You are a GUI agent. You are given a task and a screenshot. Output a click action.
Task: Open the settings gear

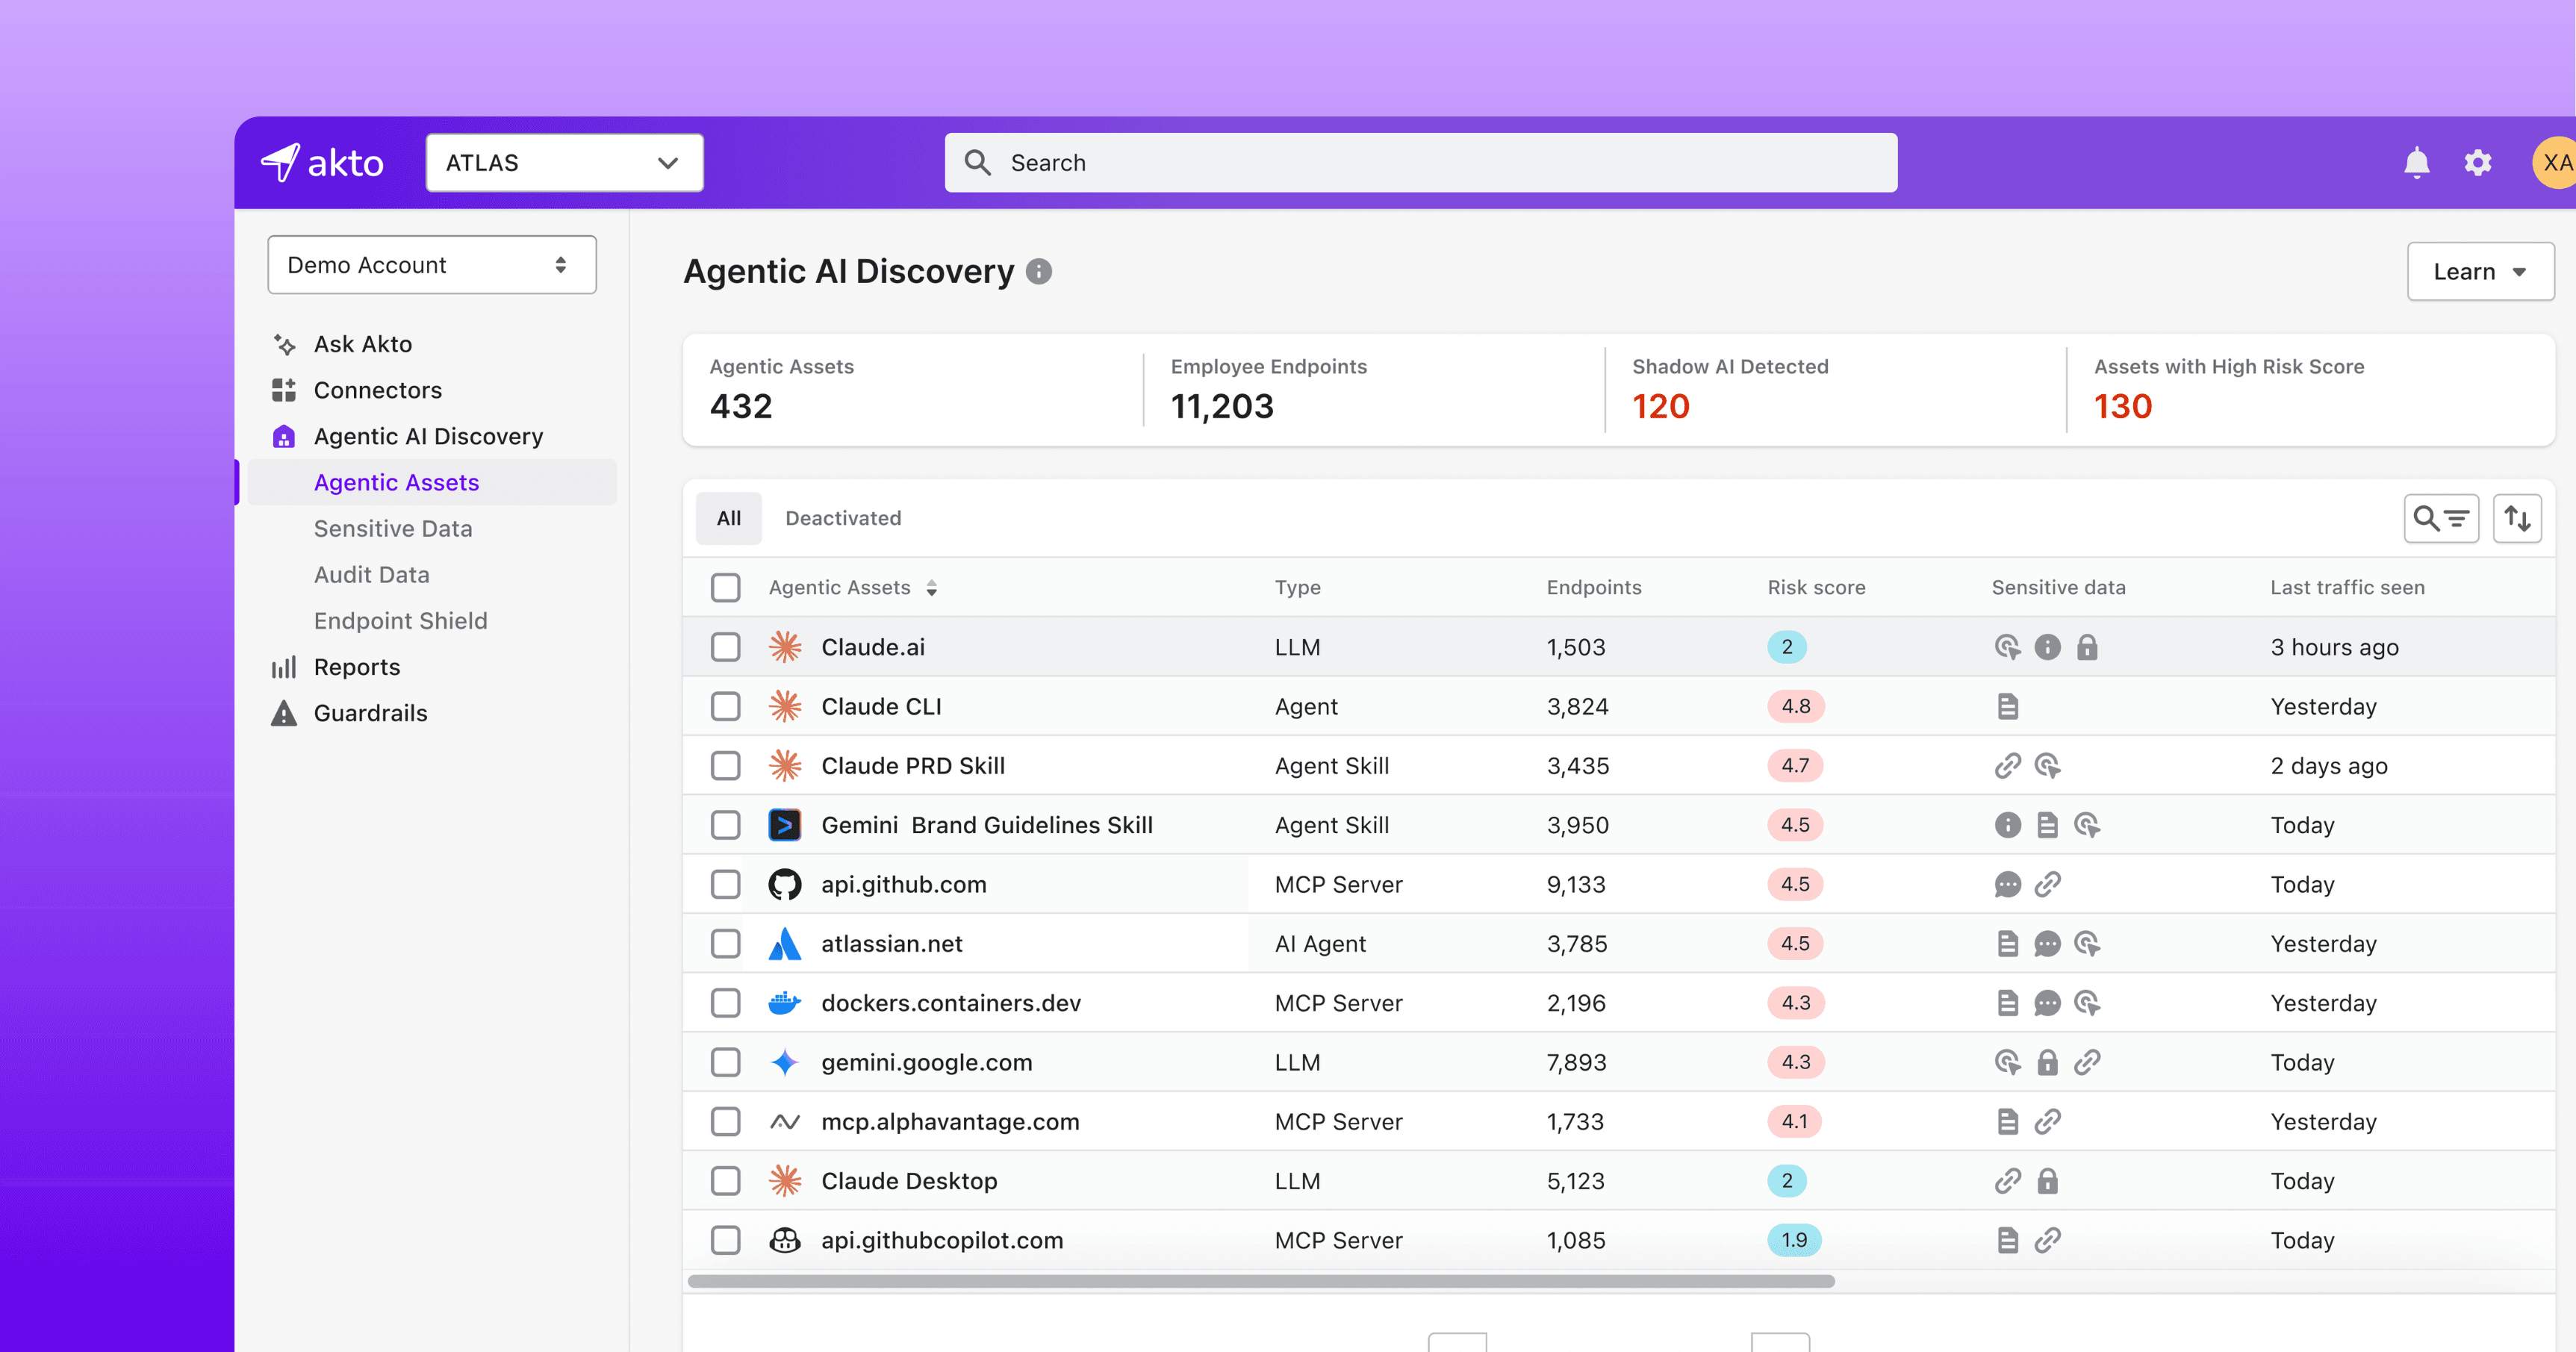[2477, 162]
